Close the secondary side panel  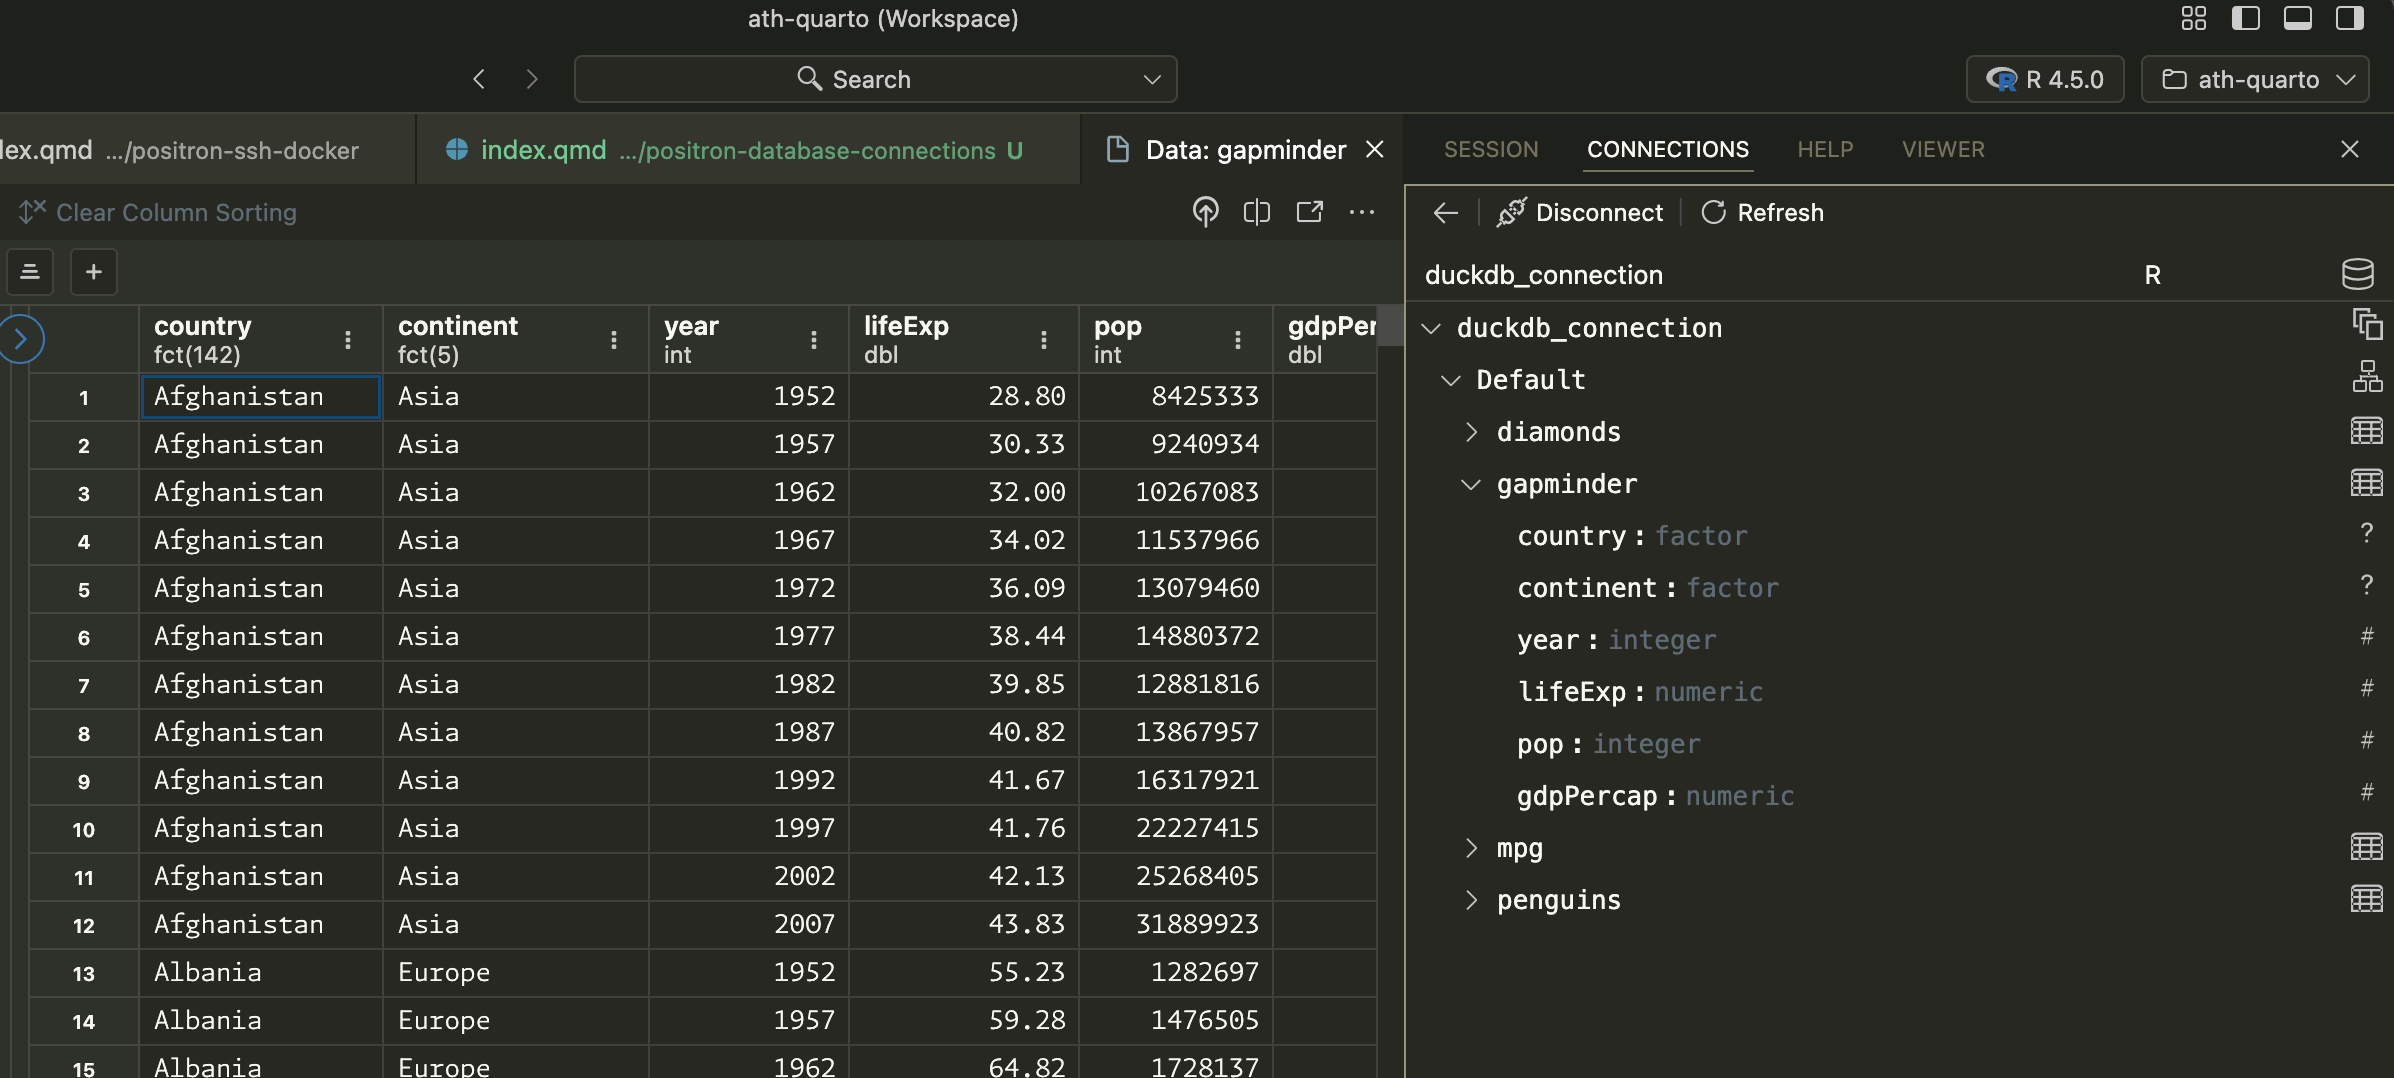pyautogui.click(x=2350, y=149)
